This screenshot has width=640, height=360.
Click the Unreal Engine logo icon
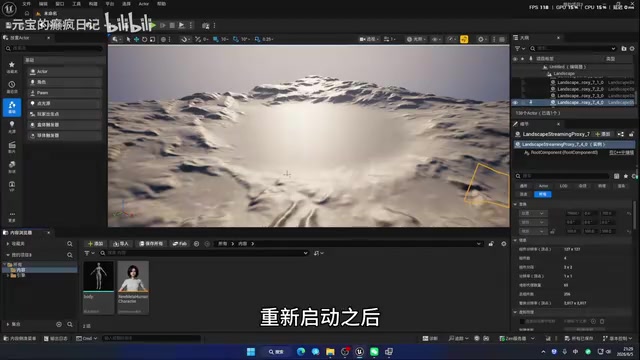[9, 8]
